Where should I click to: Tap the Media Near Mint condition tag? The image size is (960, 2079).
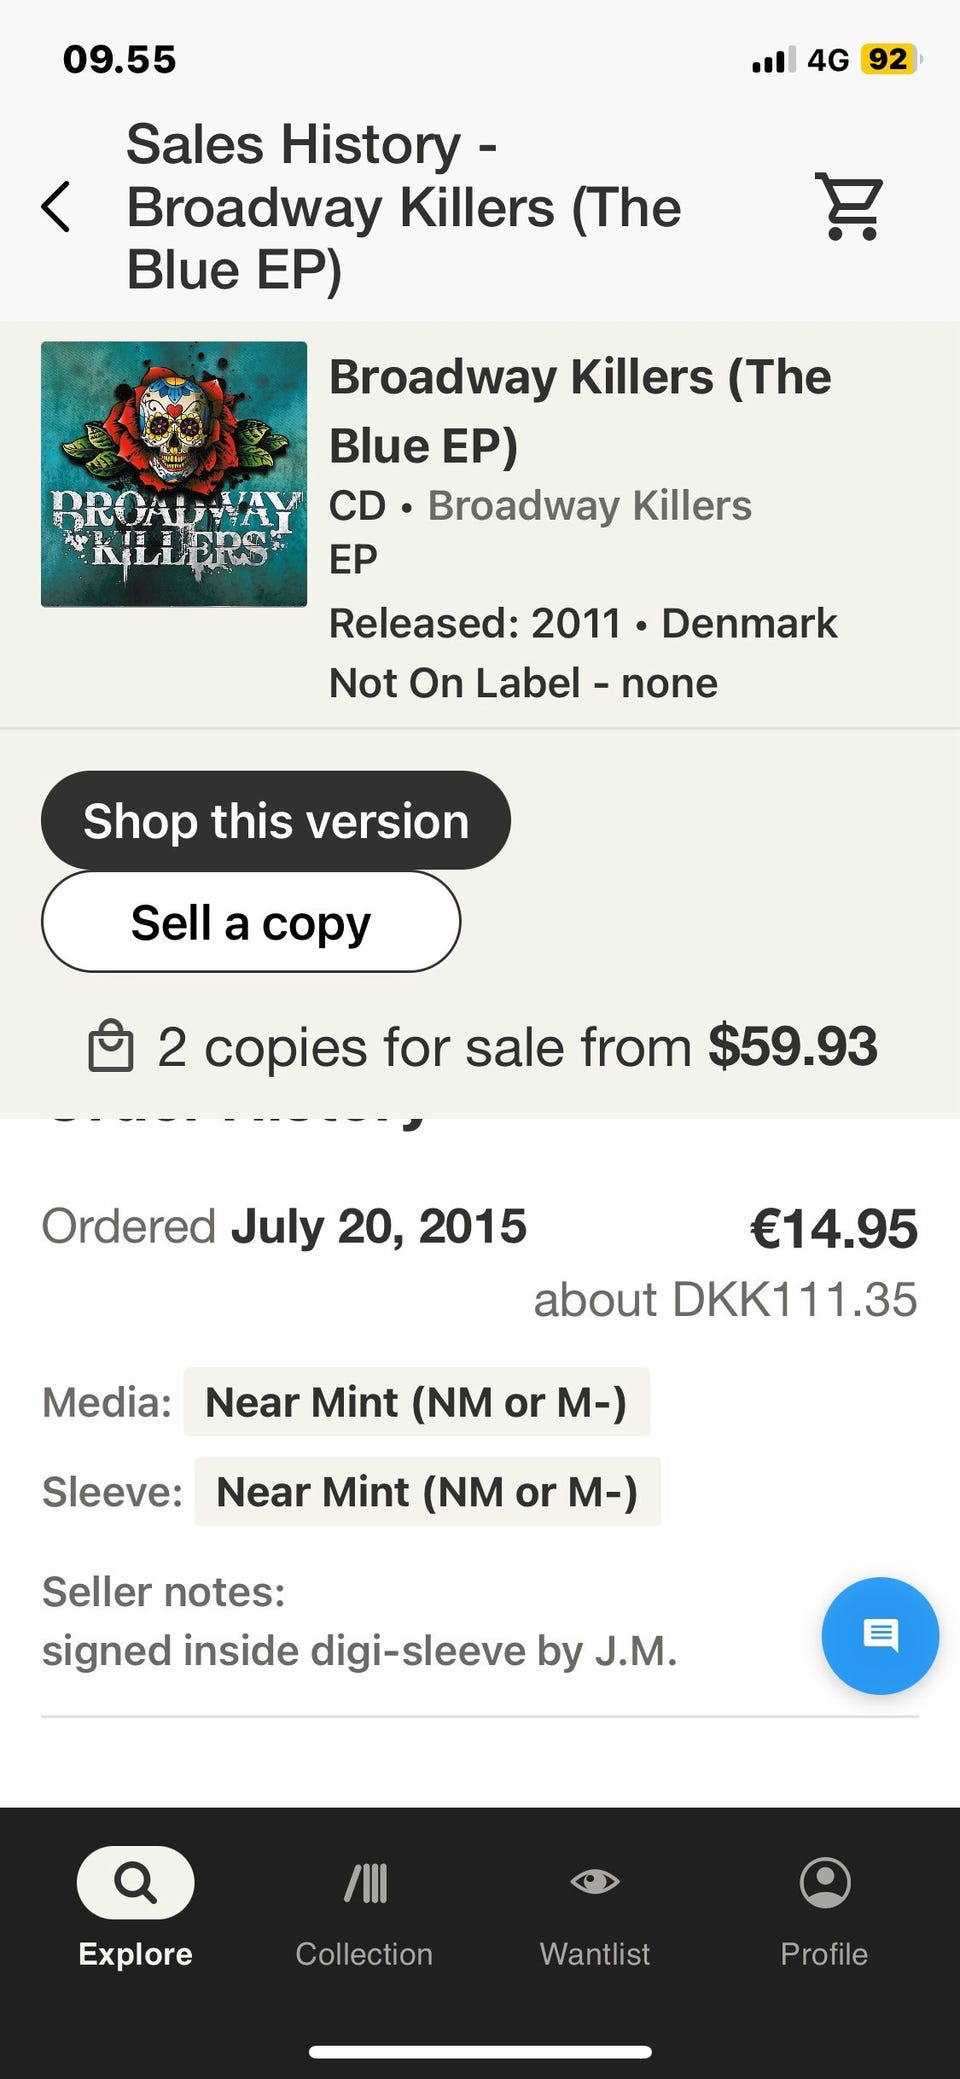[416, 1402]
